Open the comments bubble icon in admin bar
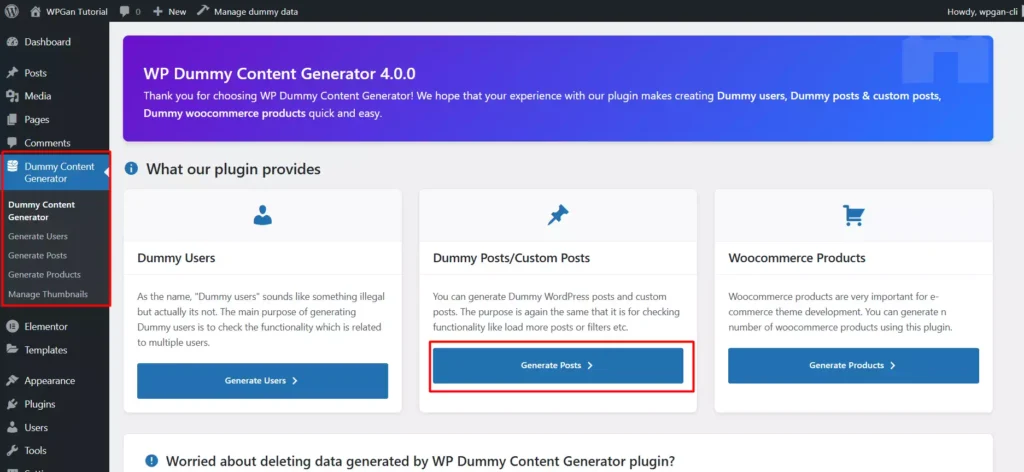Screen dimensions: 1024x472 pos(125,11)
